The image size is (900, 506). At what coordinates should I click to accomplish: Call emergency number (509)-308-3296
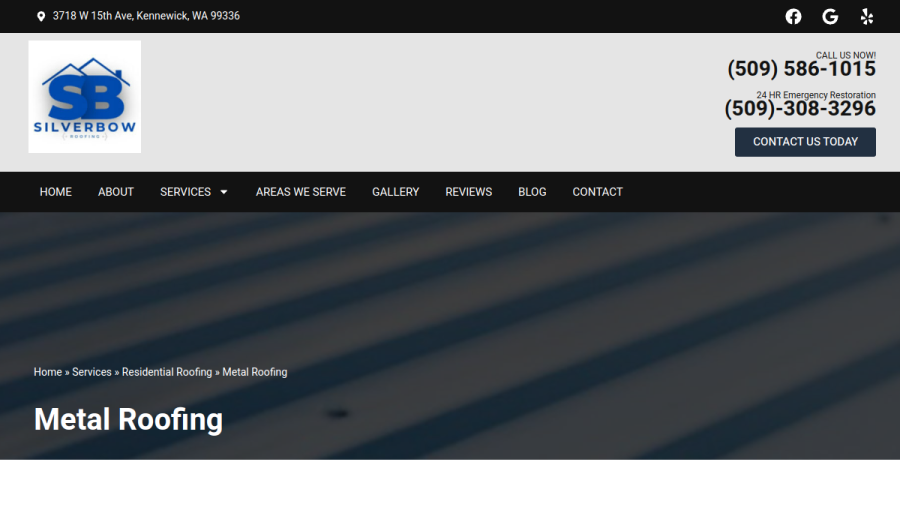pos(800,108)
